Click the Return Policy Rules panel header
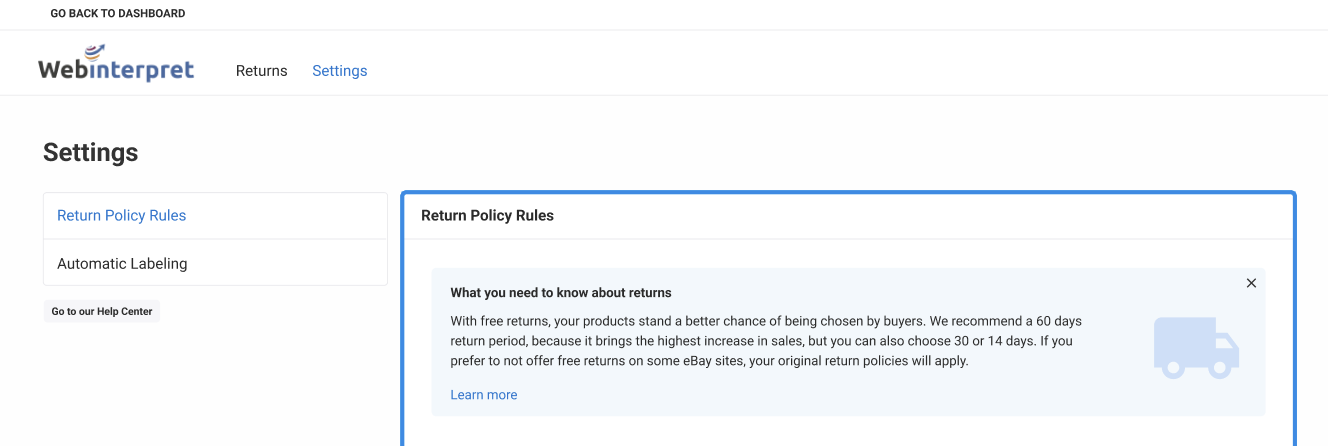Screen dimensions: 1328x446 click(487, 215)
